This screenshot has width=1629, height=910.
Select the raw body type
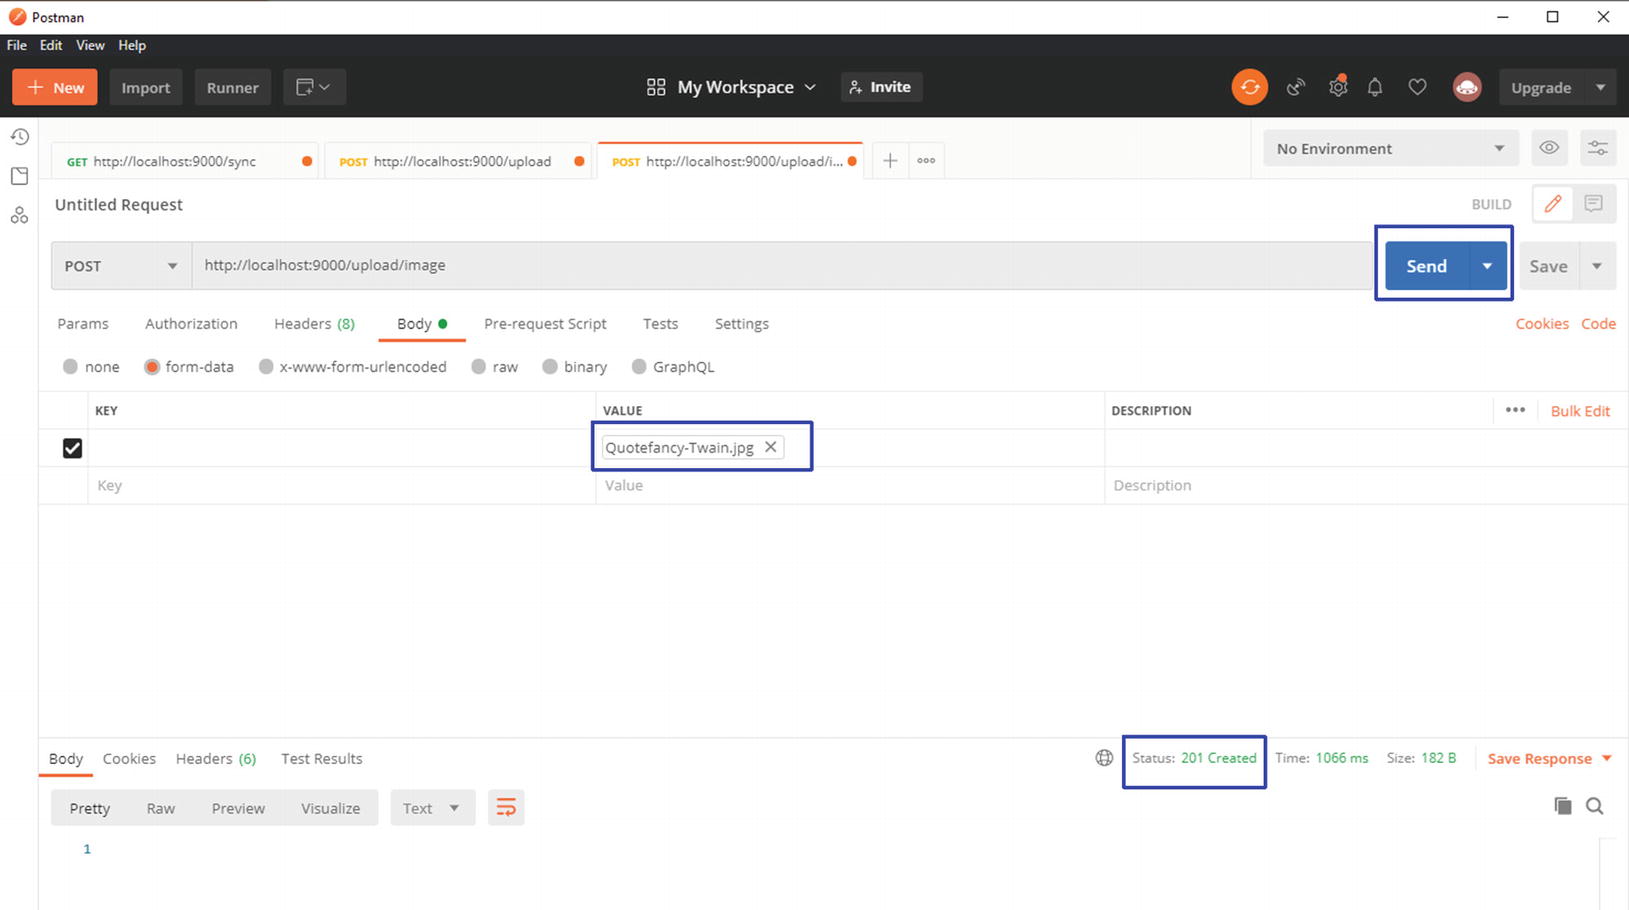point(479,367)
